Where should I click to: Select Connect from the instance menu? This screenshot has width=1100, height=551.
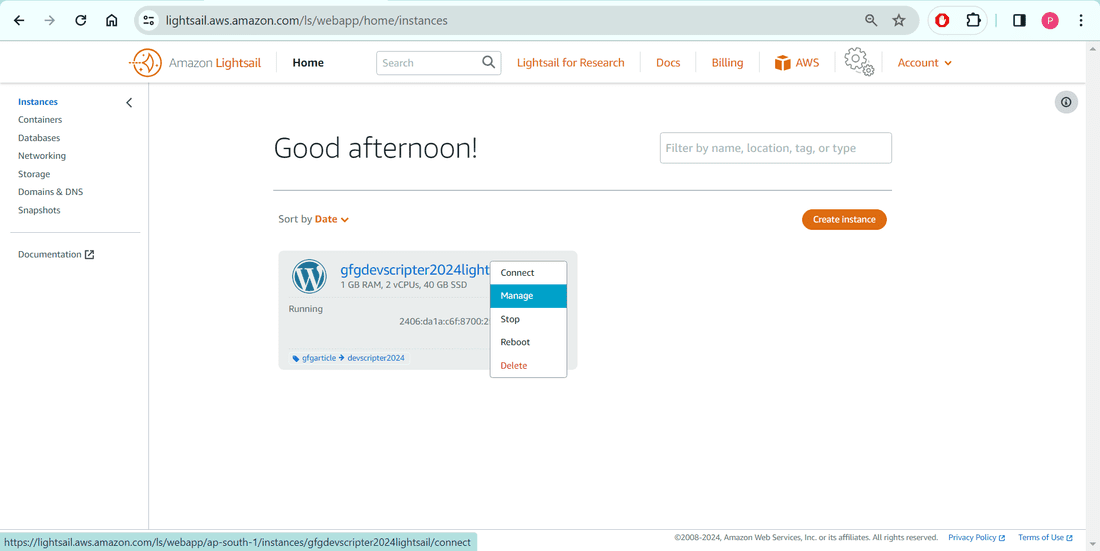pyautogui.click(x=528, y=272)
